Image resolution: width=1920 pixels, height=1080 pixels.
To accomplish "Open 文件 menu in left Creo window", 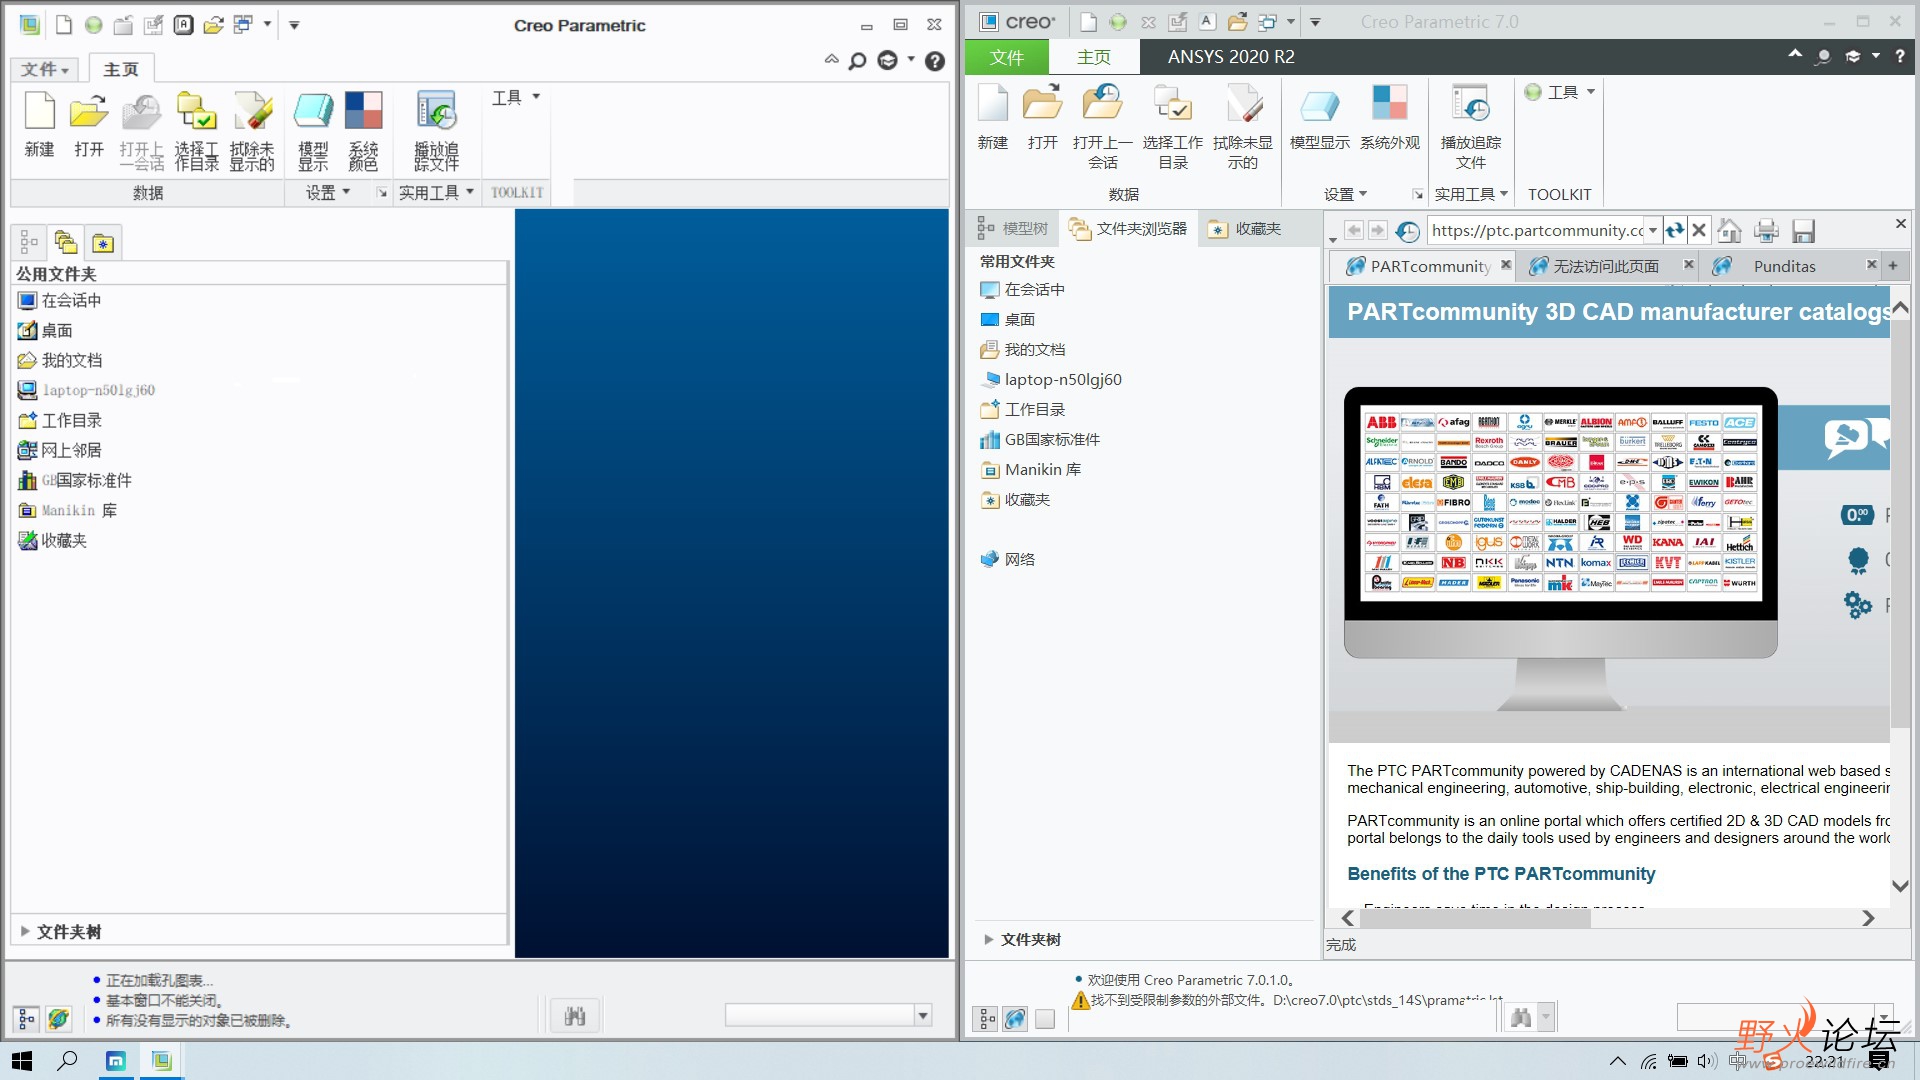I will pos(45,69).
